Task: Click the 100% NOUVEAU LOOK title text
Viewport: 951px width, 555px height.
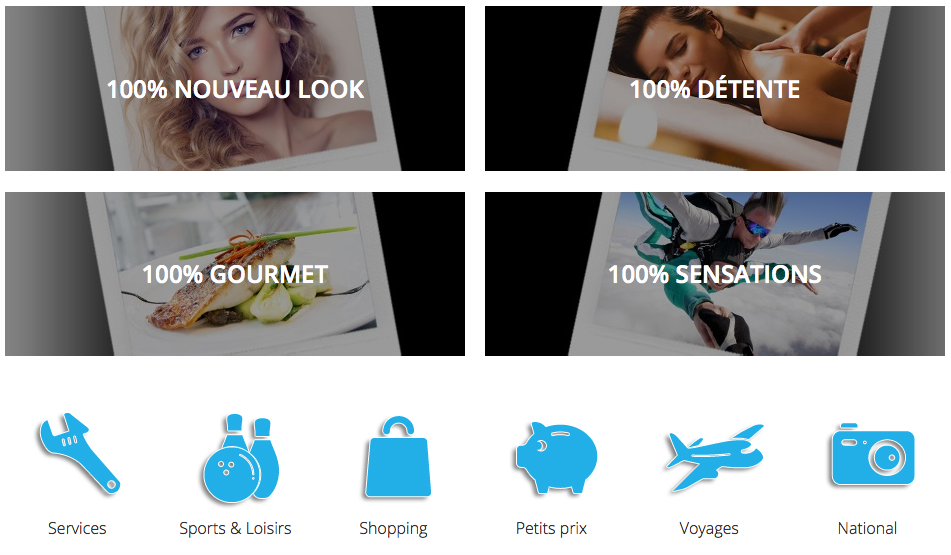Action: [235, 89]
